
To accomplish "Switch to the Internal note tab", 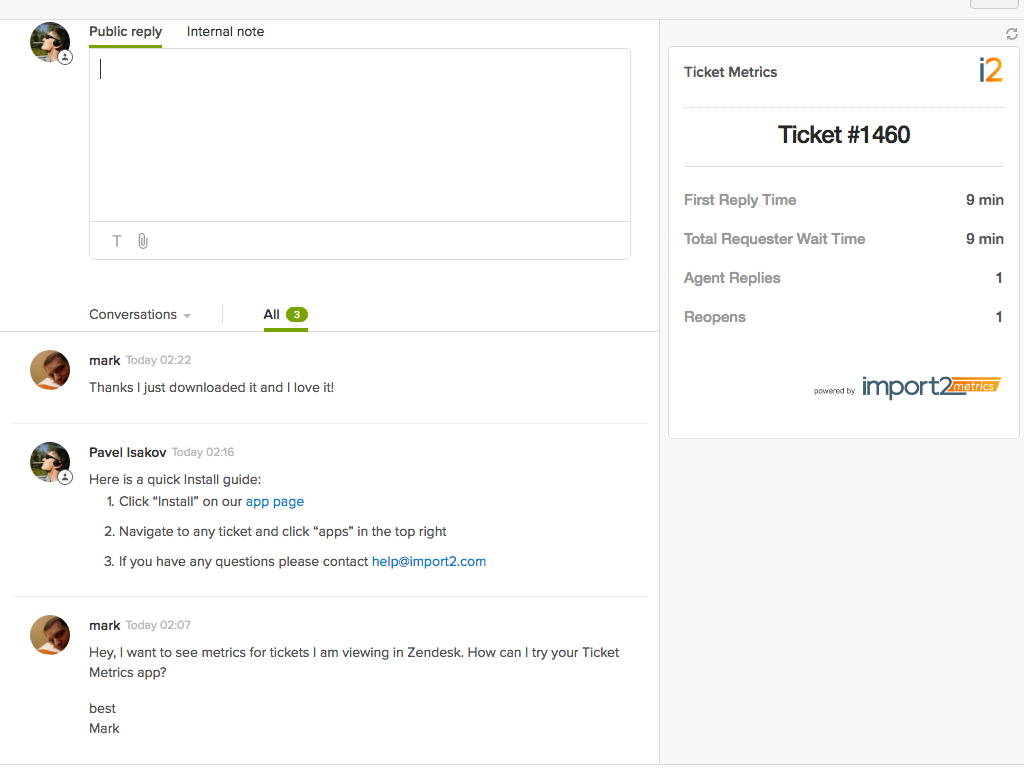I will (225, 32).
